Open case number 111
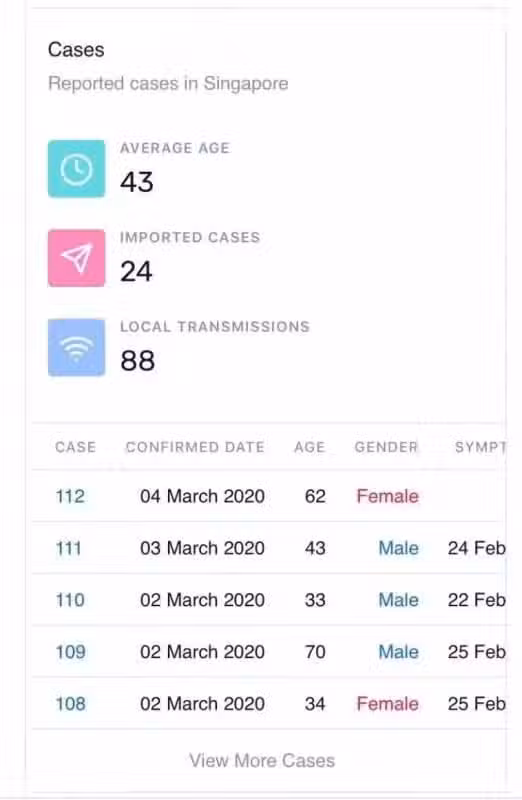This screenshot has height=800, width=522. [68, 548]
